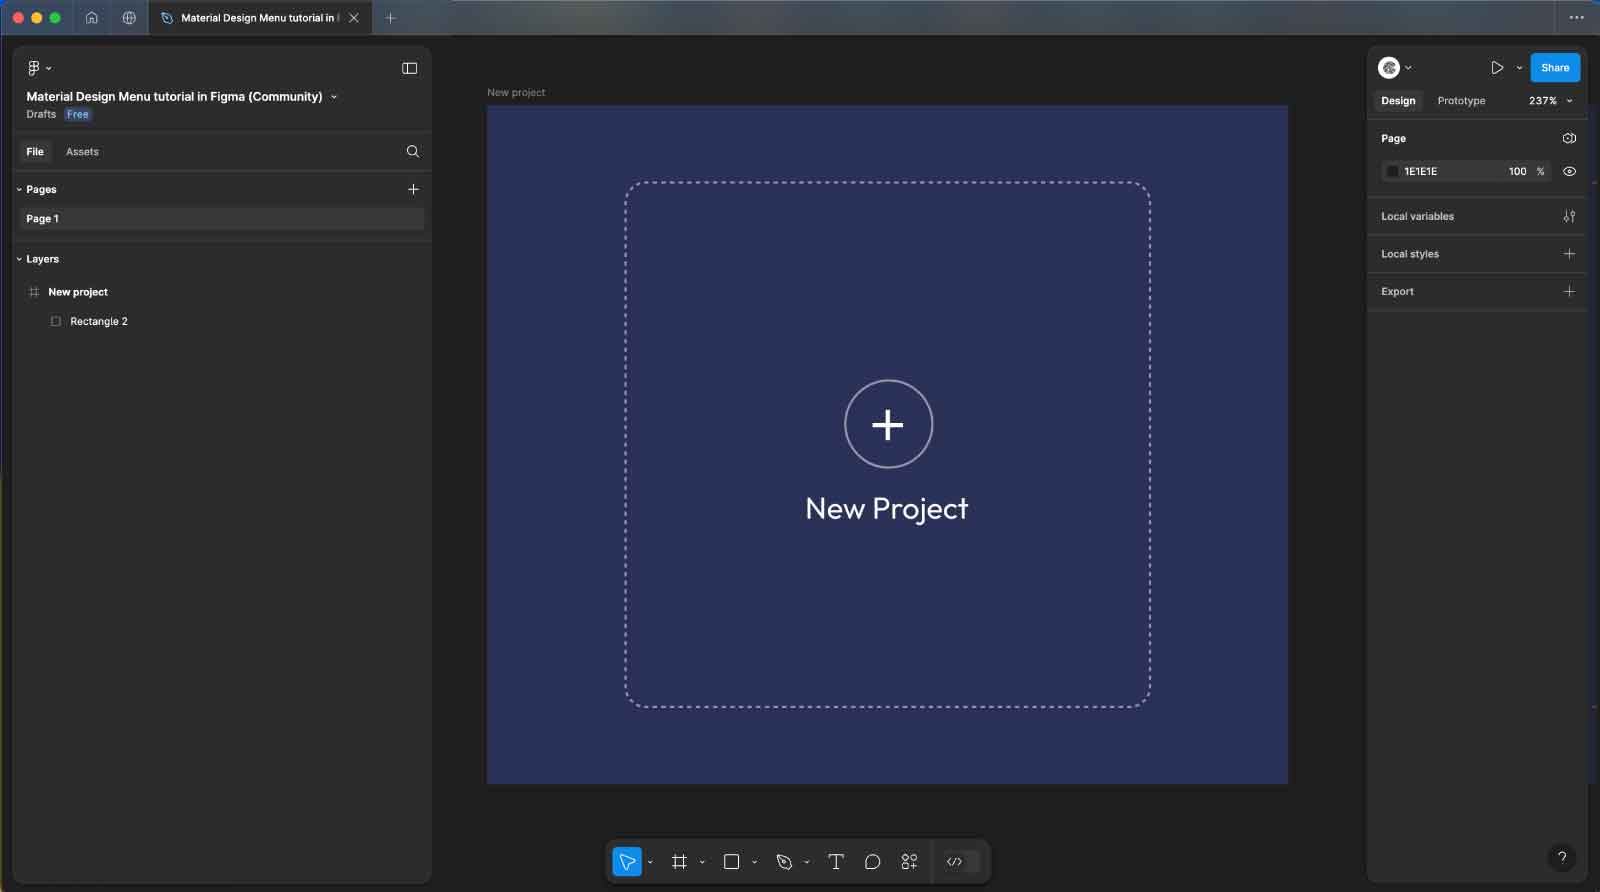
Task: Collapse the Pages section
Action: 19,189
